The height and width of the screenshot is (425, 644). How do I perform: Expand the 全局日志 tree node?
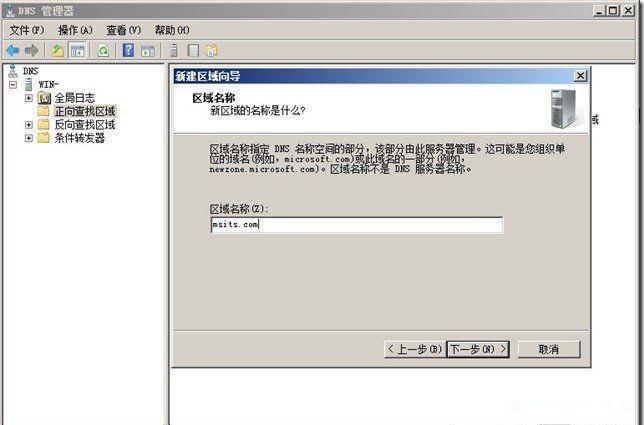click(28, 98)
